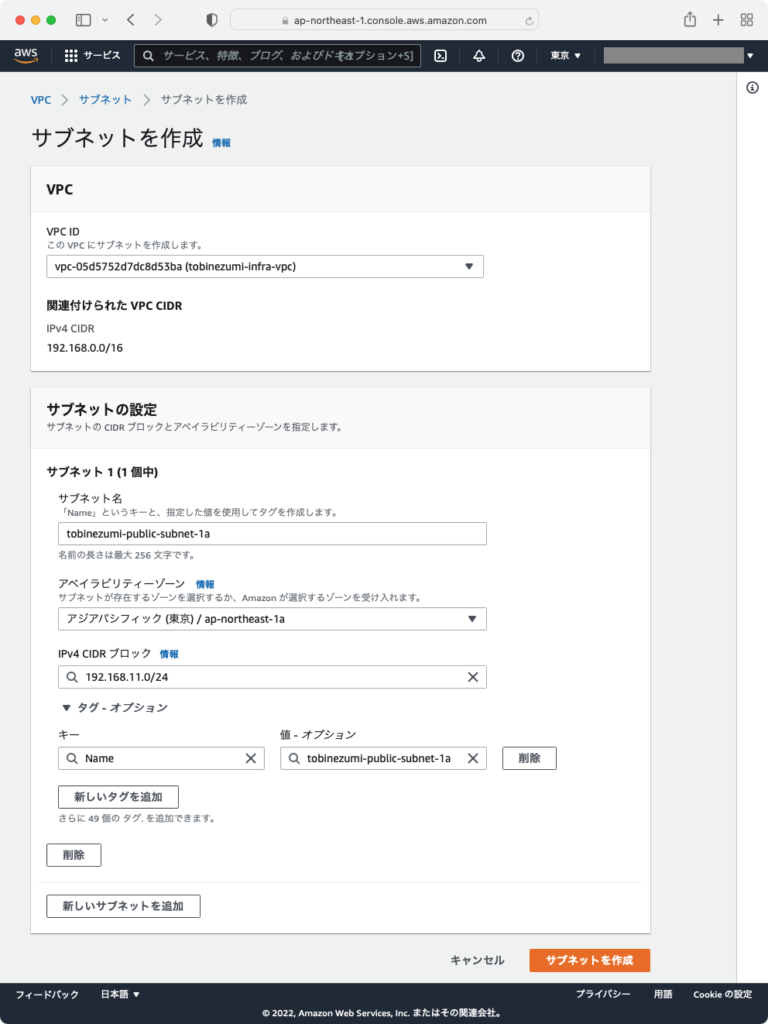Click 情報 link beside page title
768x1024 pixels.
tap(221, 143)
